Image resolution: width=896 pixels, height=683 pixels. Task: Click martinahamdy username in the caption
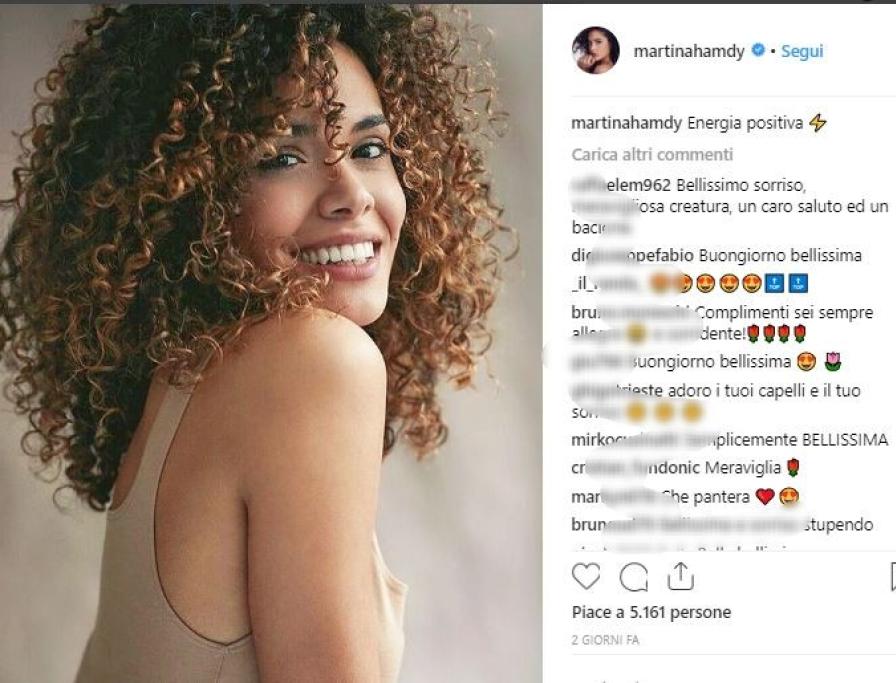626,123
